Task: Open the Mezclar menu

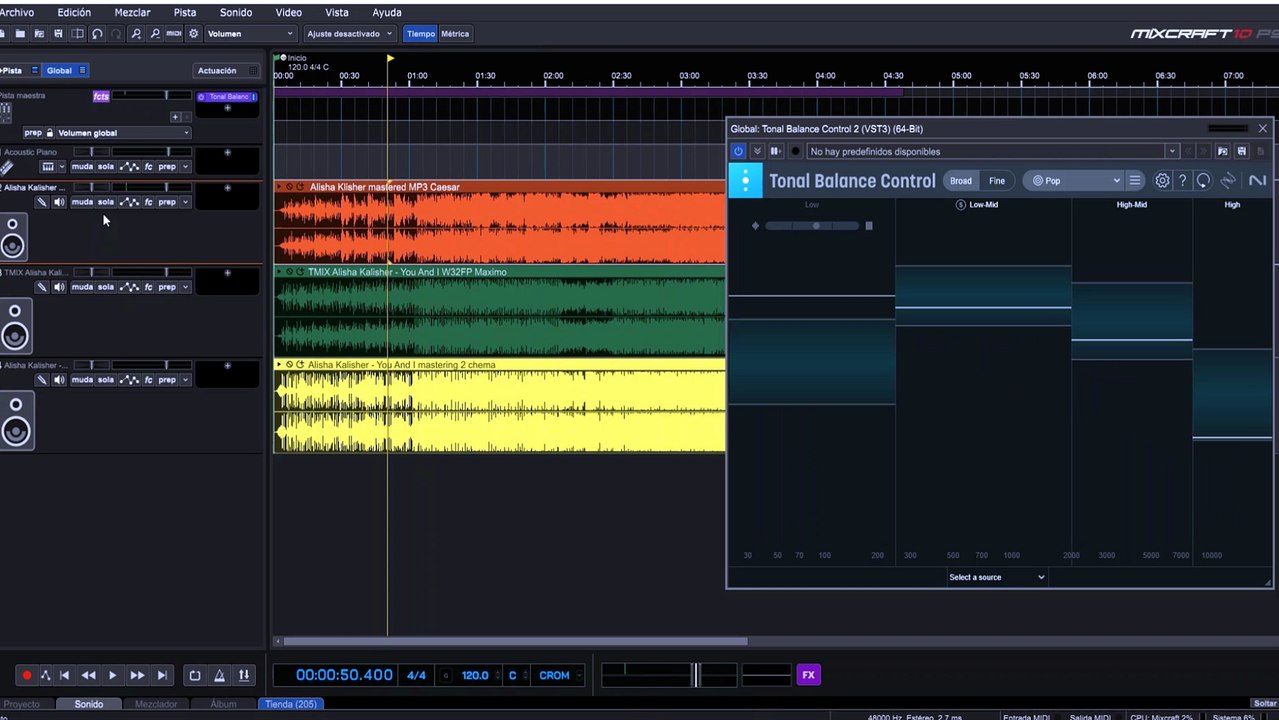Action: (132, 13)
